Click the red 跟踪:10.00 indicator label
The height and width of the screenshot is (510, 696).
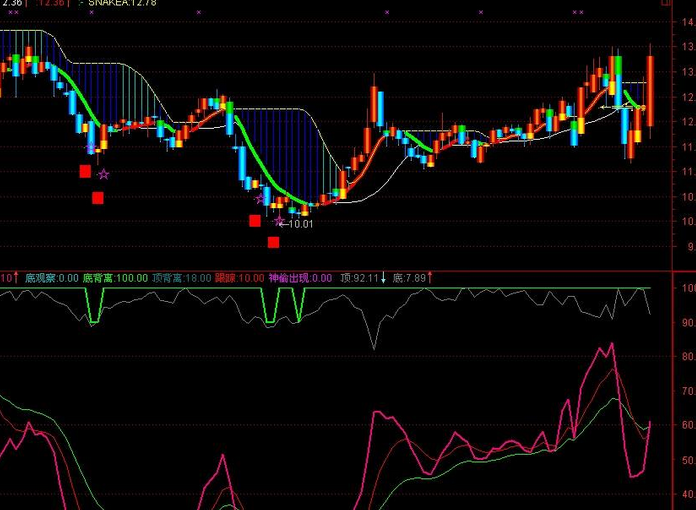pos(240,278)
